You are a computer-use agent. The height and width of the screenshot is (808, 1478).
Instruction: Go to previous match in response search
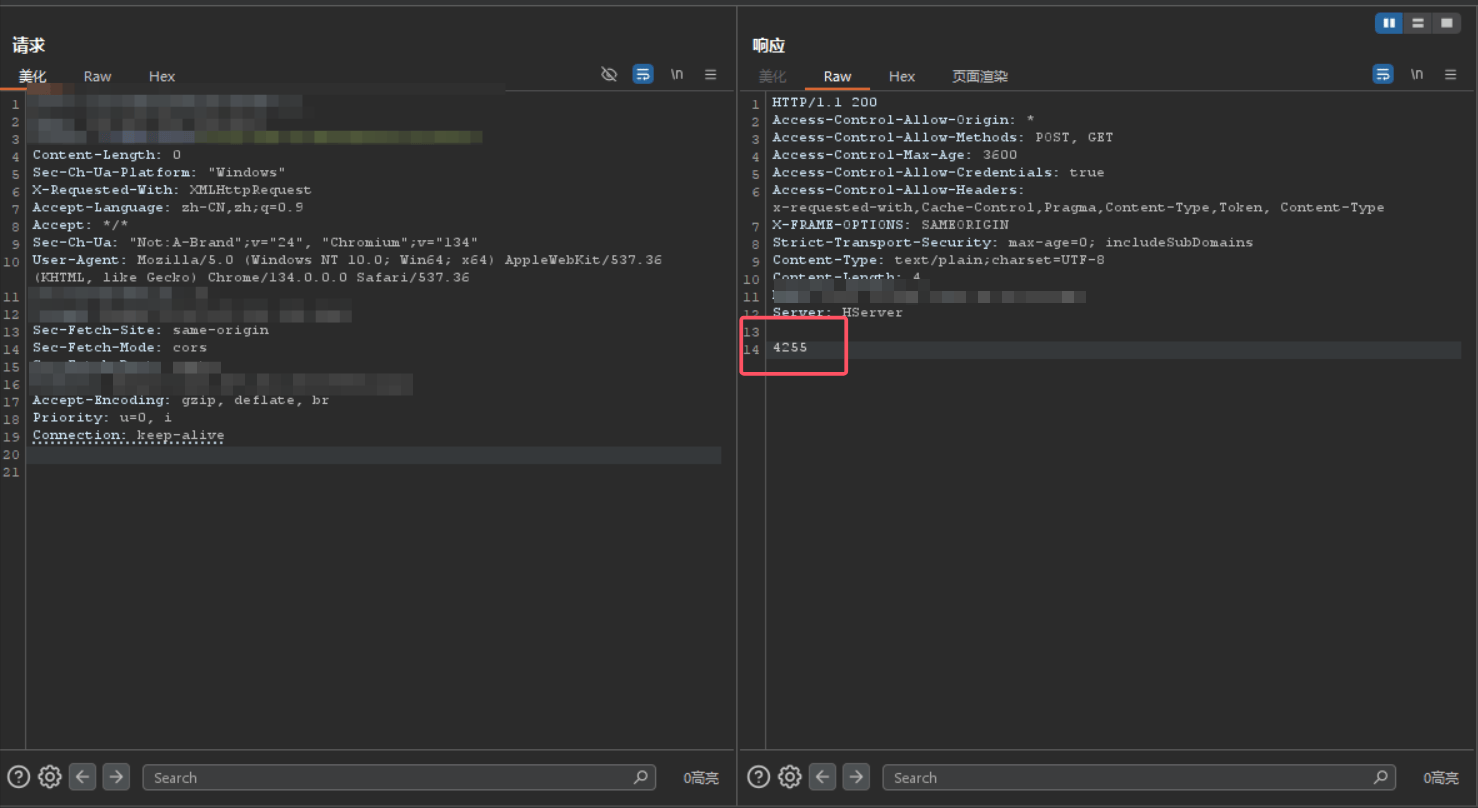tap(823, 777)
